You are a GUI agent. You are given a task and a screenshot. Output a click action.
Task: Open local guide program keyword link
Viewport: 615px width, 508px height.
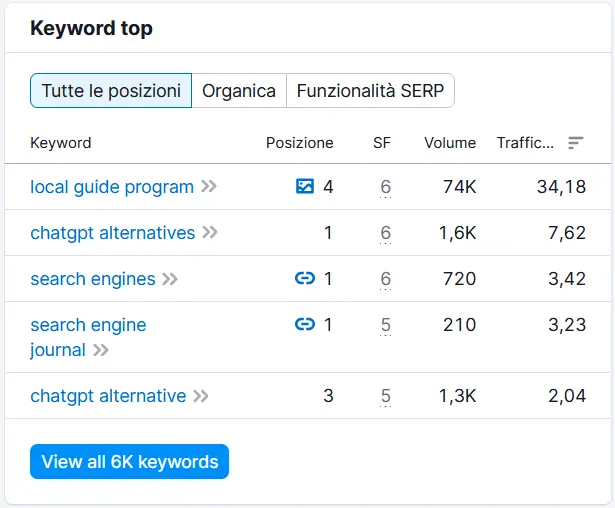pos(112,186)
